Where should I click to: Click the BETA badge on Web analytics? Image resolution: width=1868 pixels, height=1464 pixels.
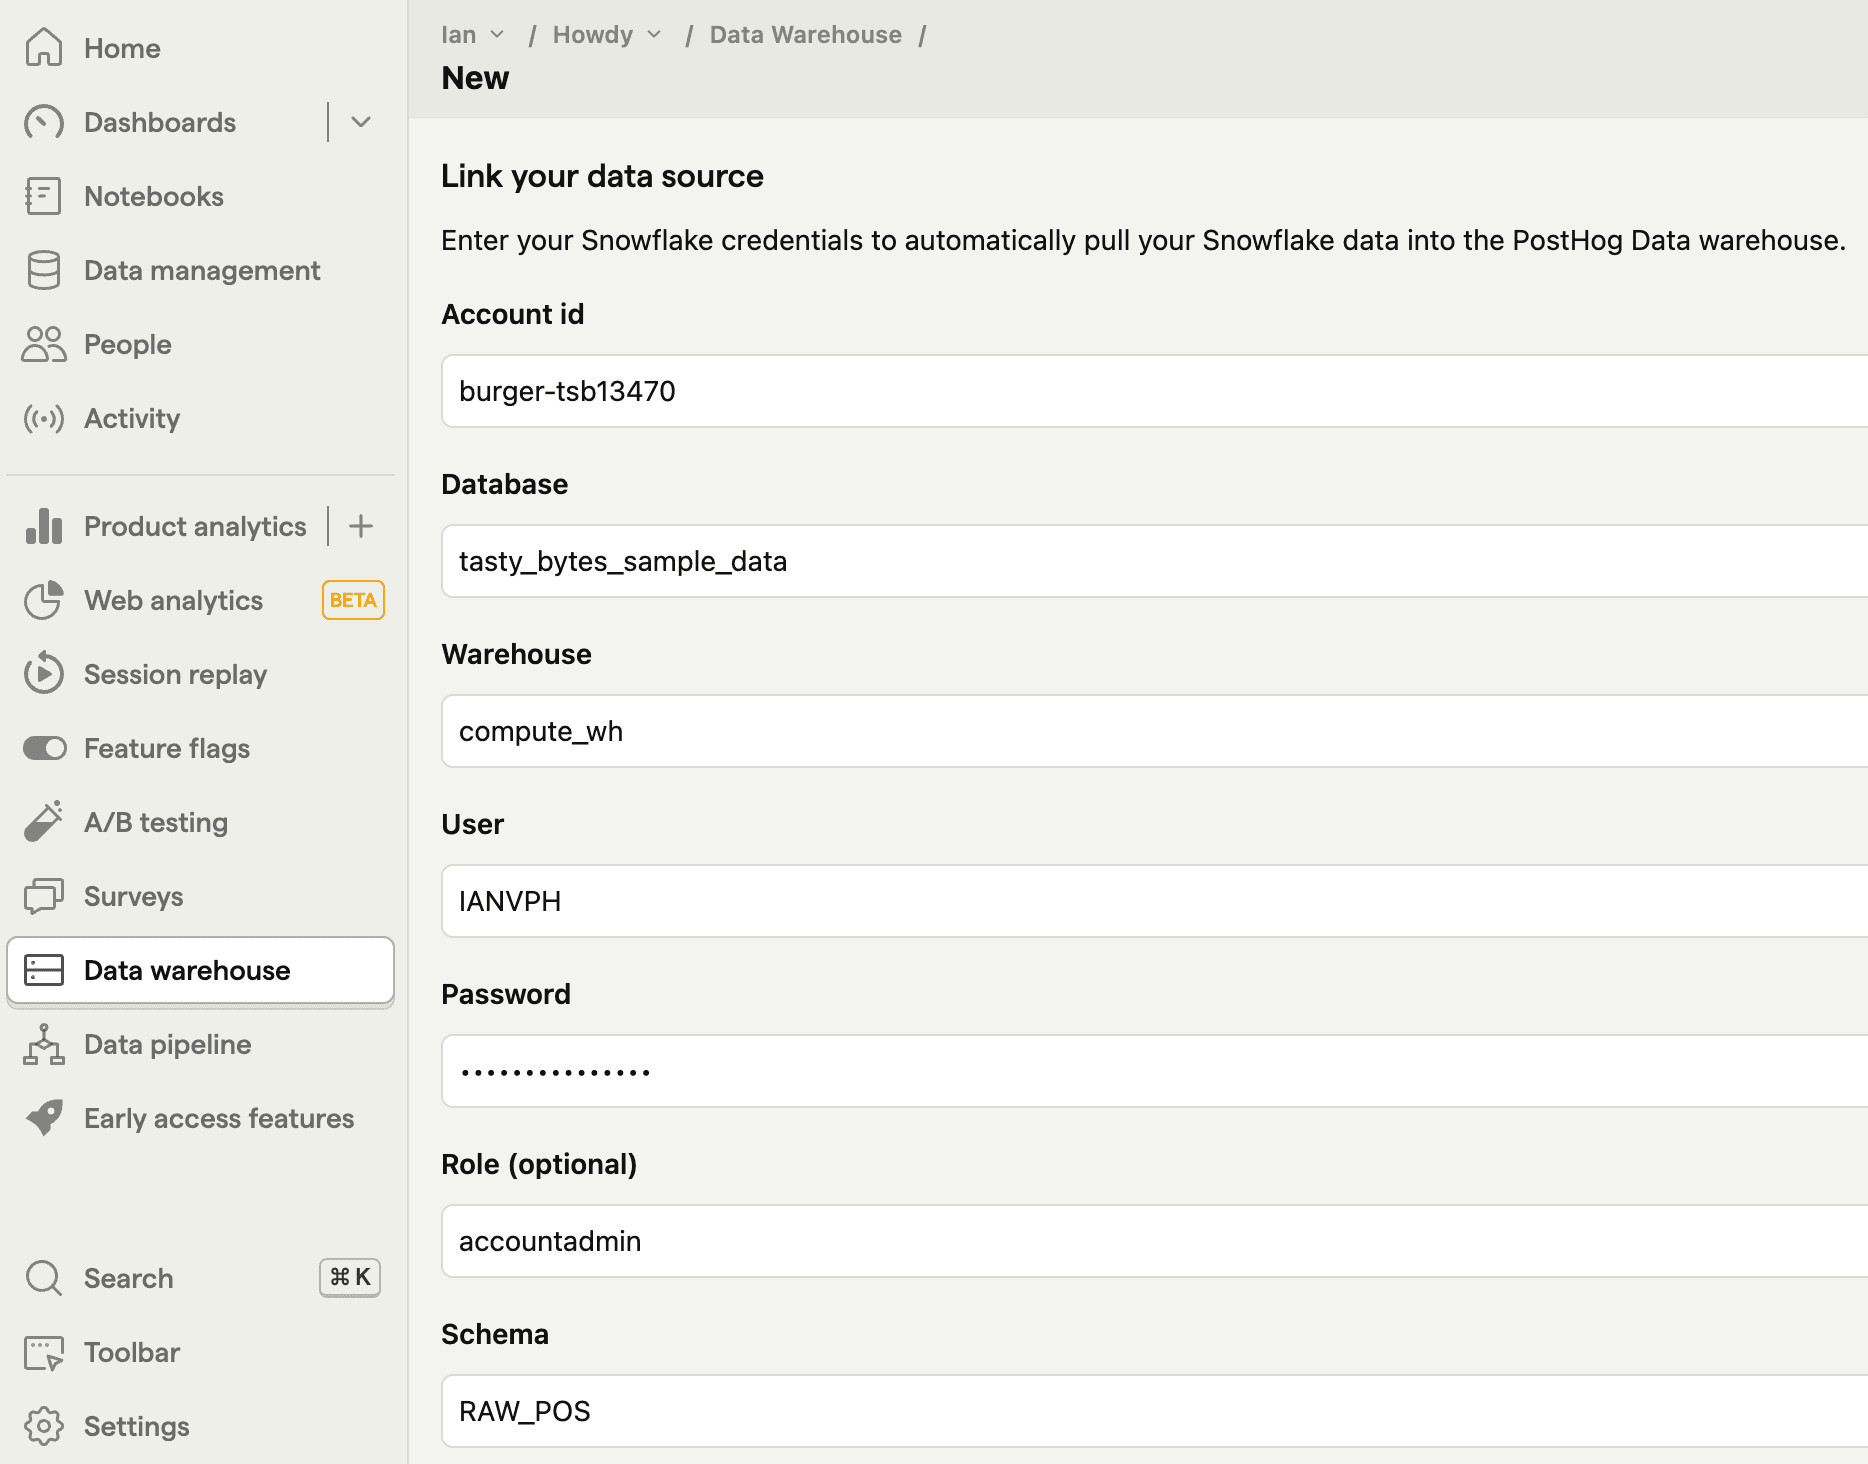tap(353, 600)
